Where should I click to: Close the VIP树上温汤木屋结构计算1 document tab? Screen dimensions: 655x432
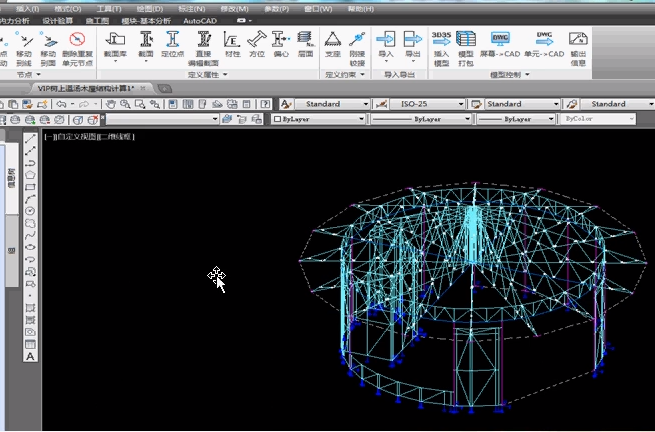[143, 88]
